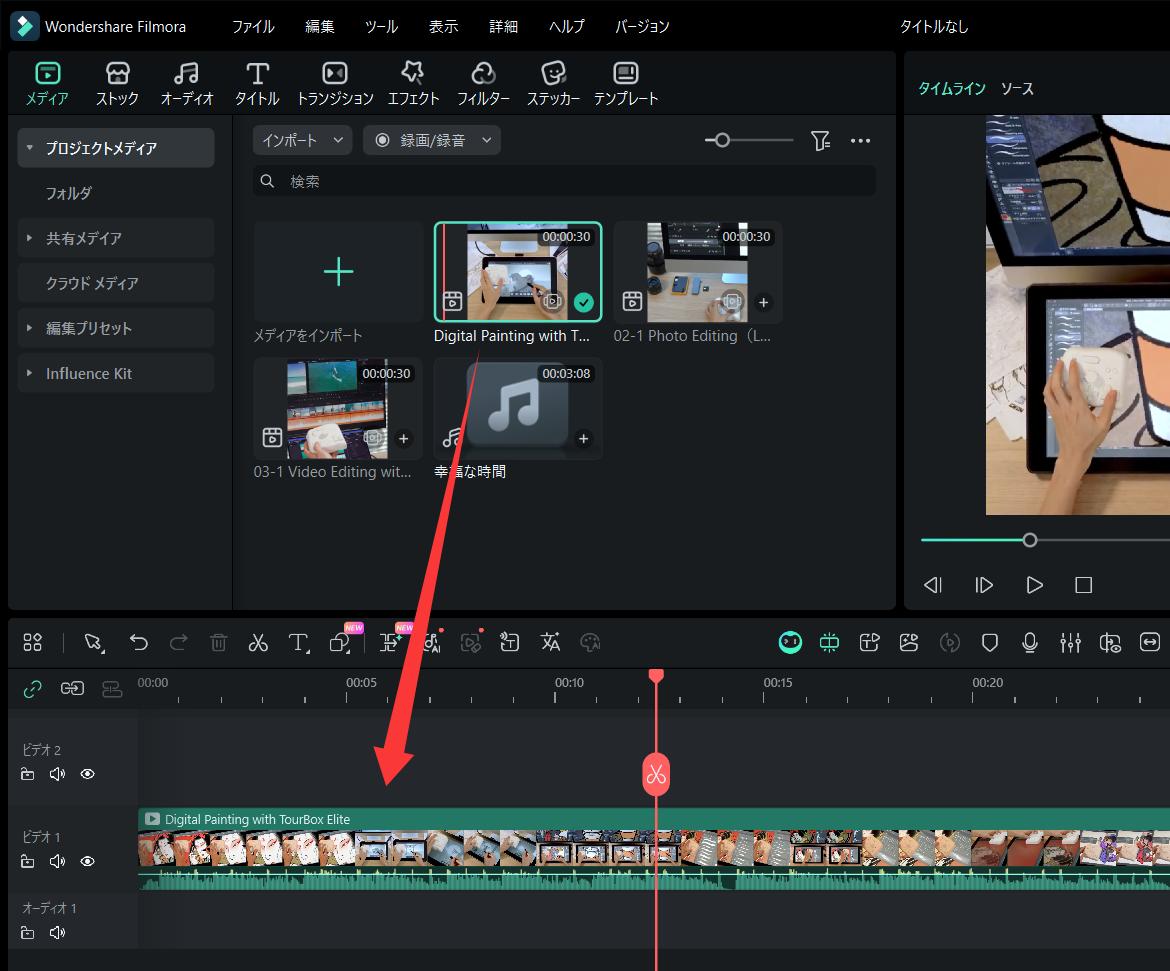Open the Effects panel

[x=413, y=83]
